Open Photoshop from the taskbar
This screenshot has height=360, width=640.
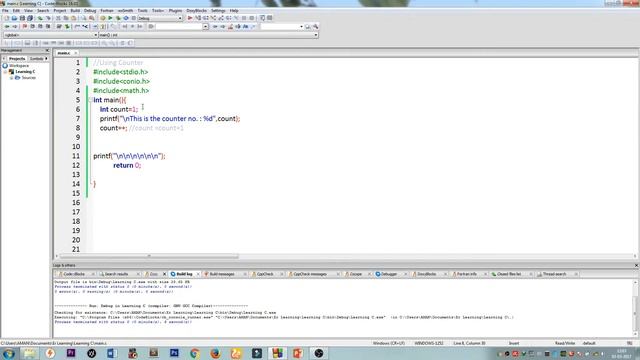click(x=174, y=353)
